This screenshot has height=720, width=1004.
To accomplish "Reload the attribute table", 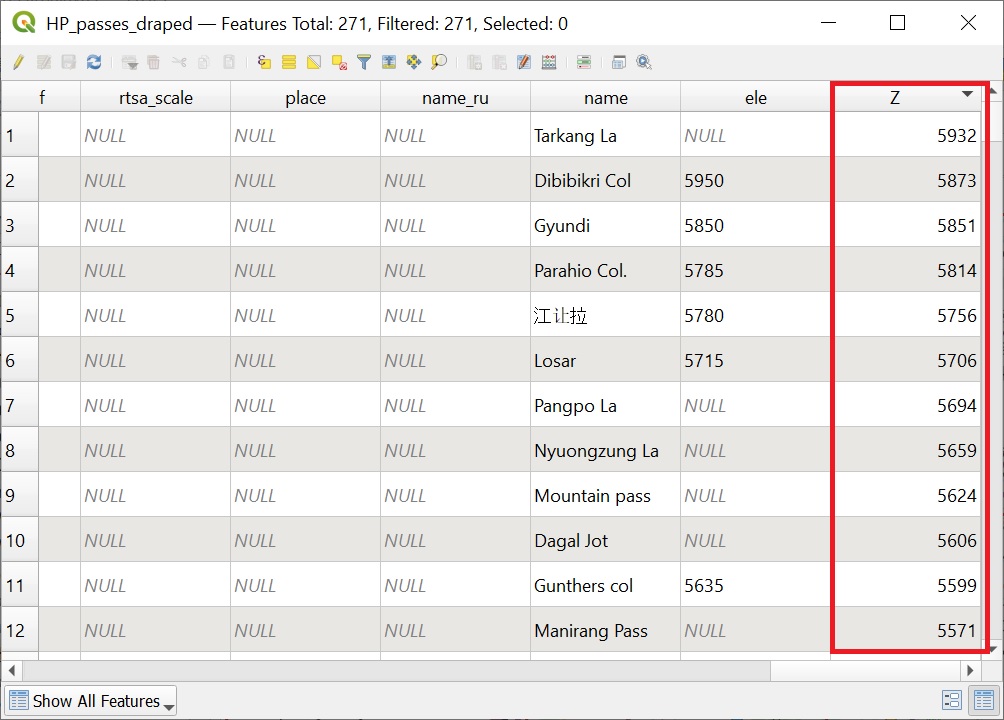I will click(94, 62).
